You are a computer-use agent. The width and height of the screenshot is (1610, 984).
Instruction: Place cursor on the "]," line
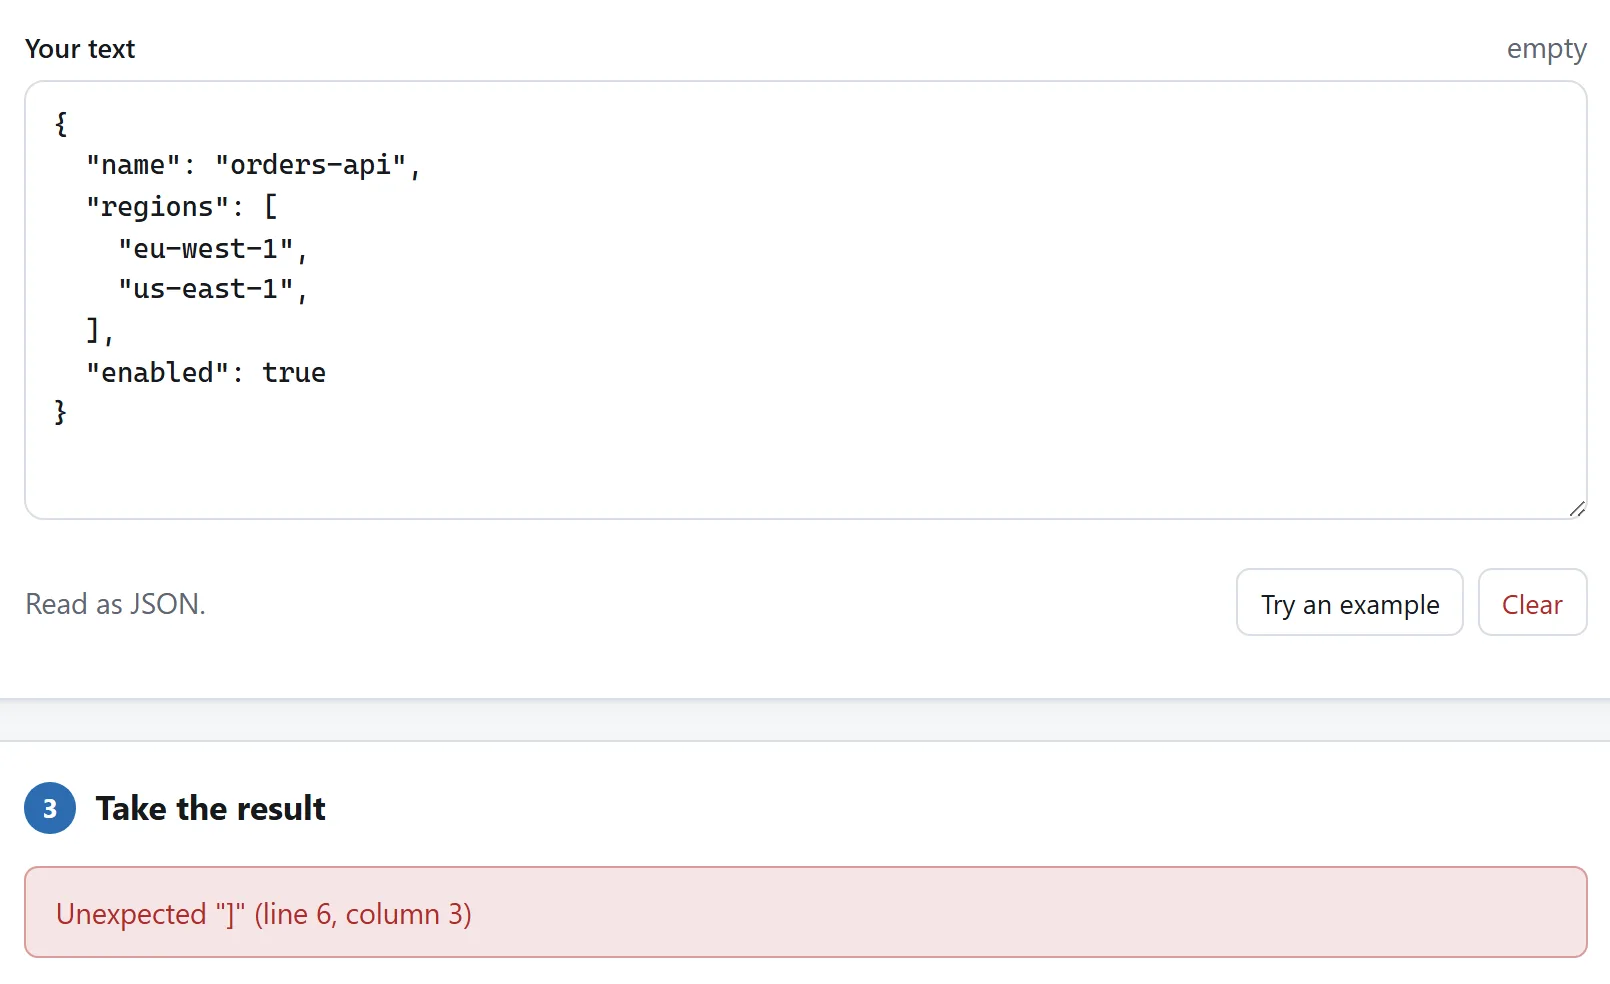click(x=100, y=331)
